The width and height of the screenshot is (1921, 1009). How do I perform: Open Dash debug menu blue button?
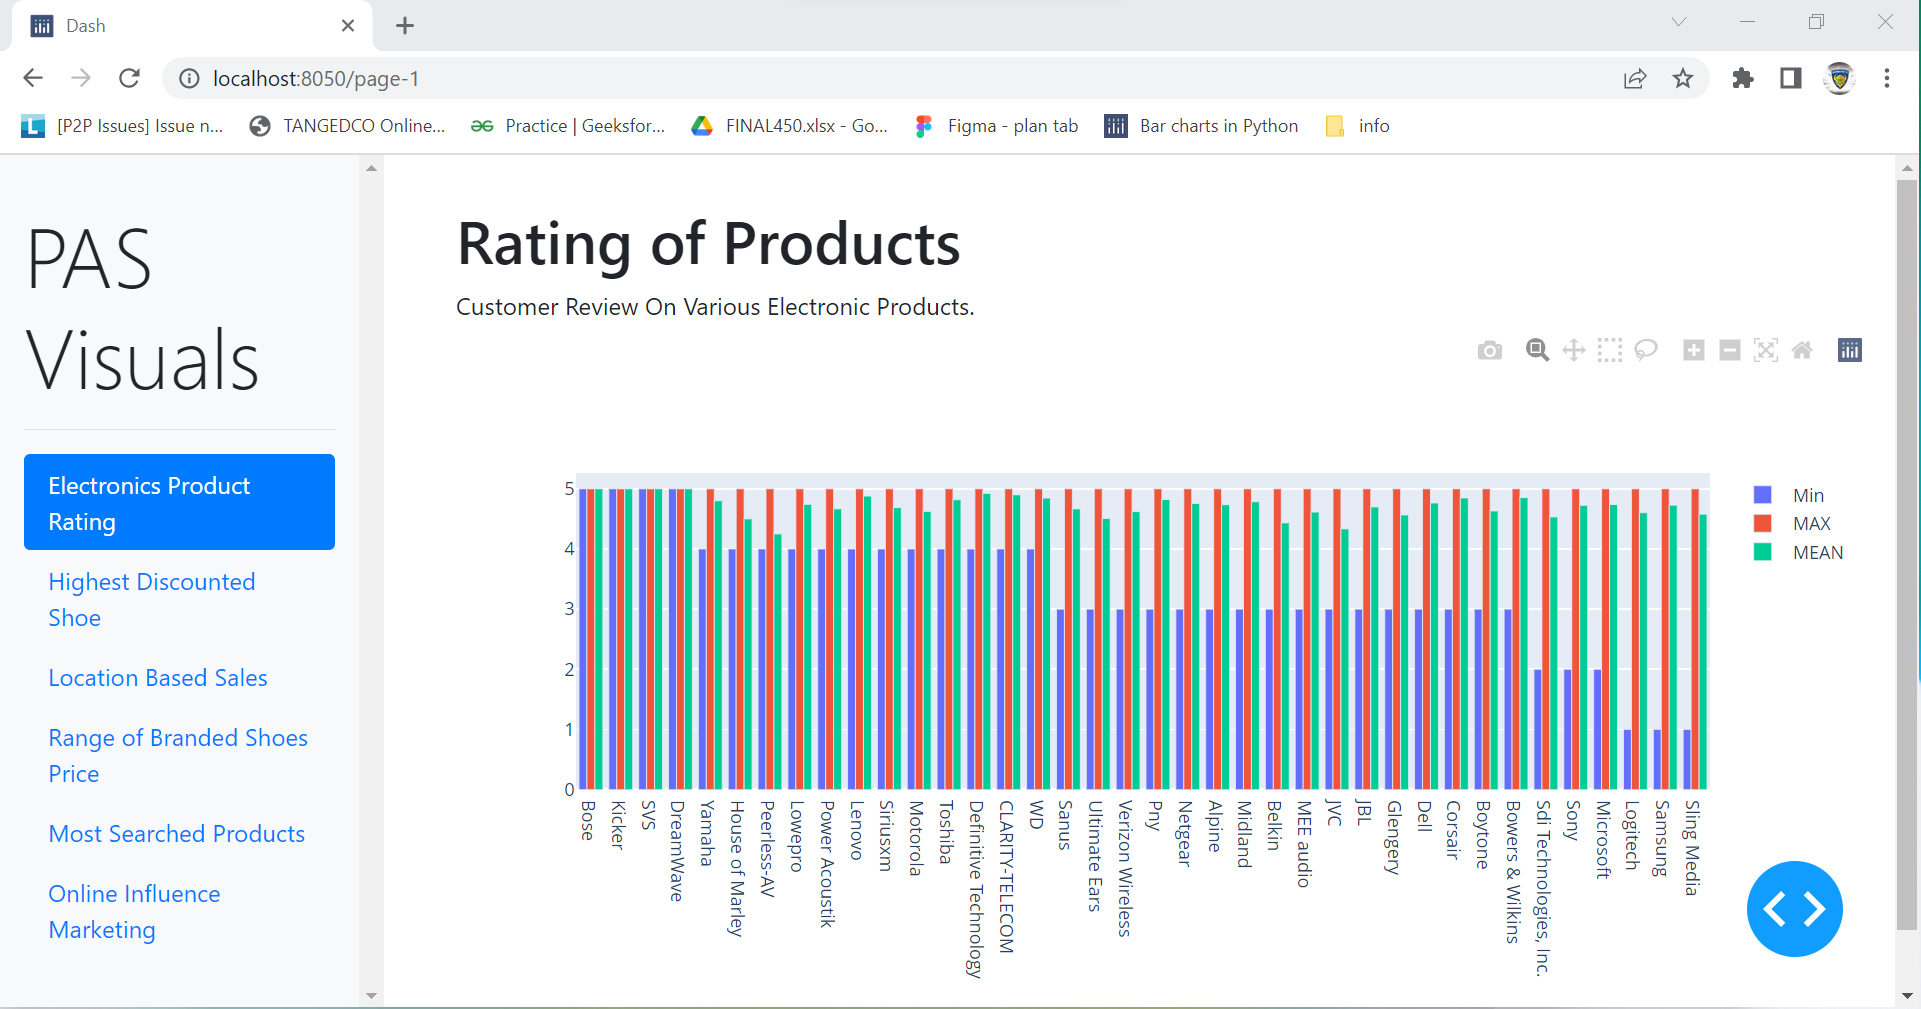coord(1794,909)
